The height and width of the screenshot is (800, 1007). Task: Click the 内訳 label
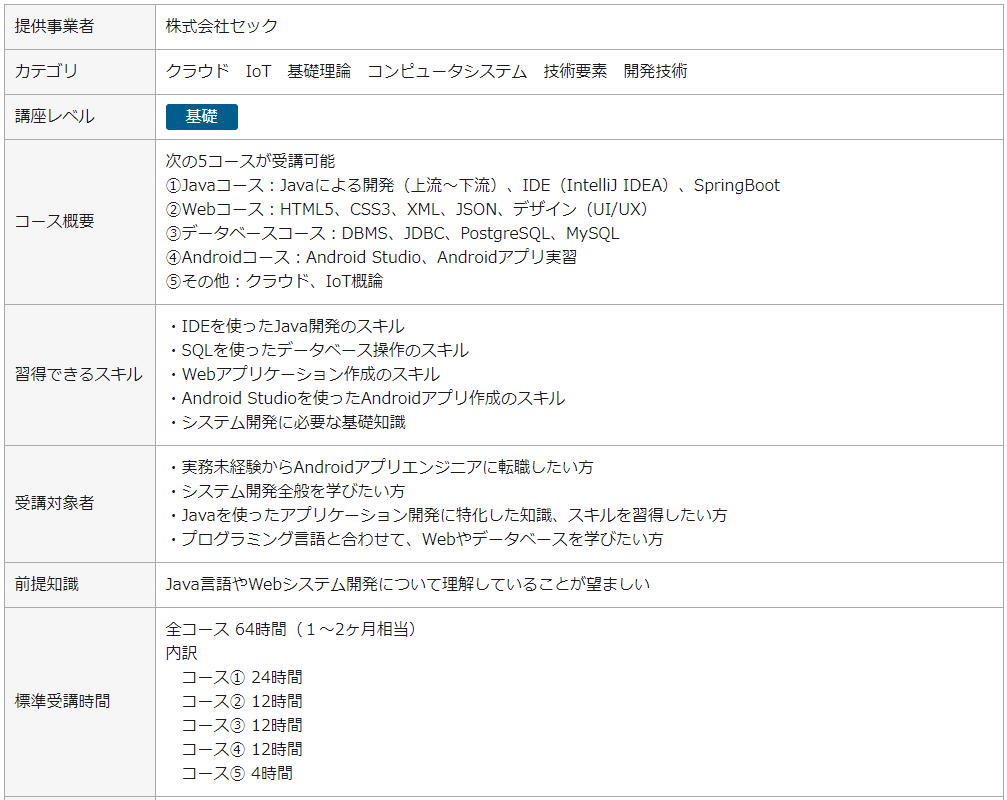tap(181, 653)
